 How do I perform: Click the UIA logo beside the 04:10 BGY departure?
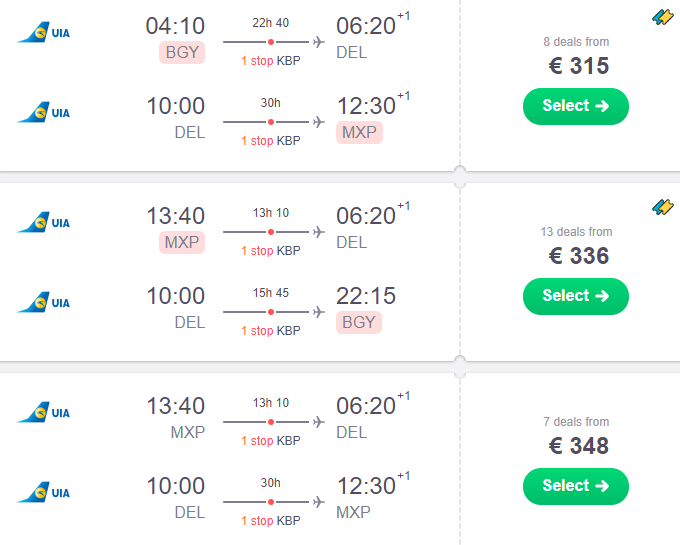pyautogui.click(x=44, y=32)
